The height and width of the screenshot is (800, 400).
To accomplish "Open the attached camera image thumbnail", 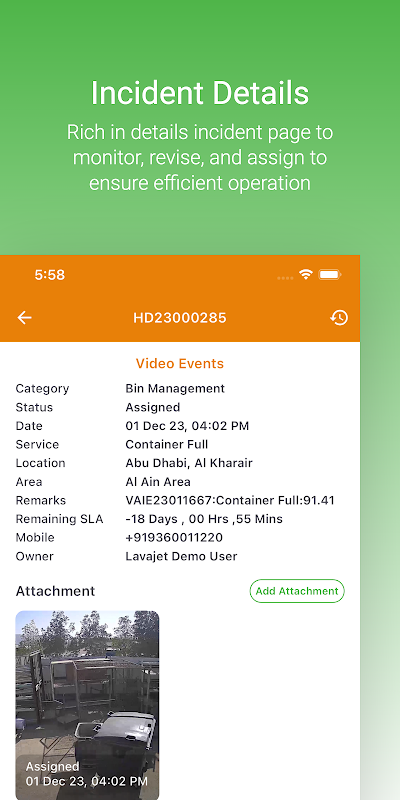I will (x=87, y=705).
